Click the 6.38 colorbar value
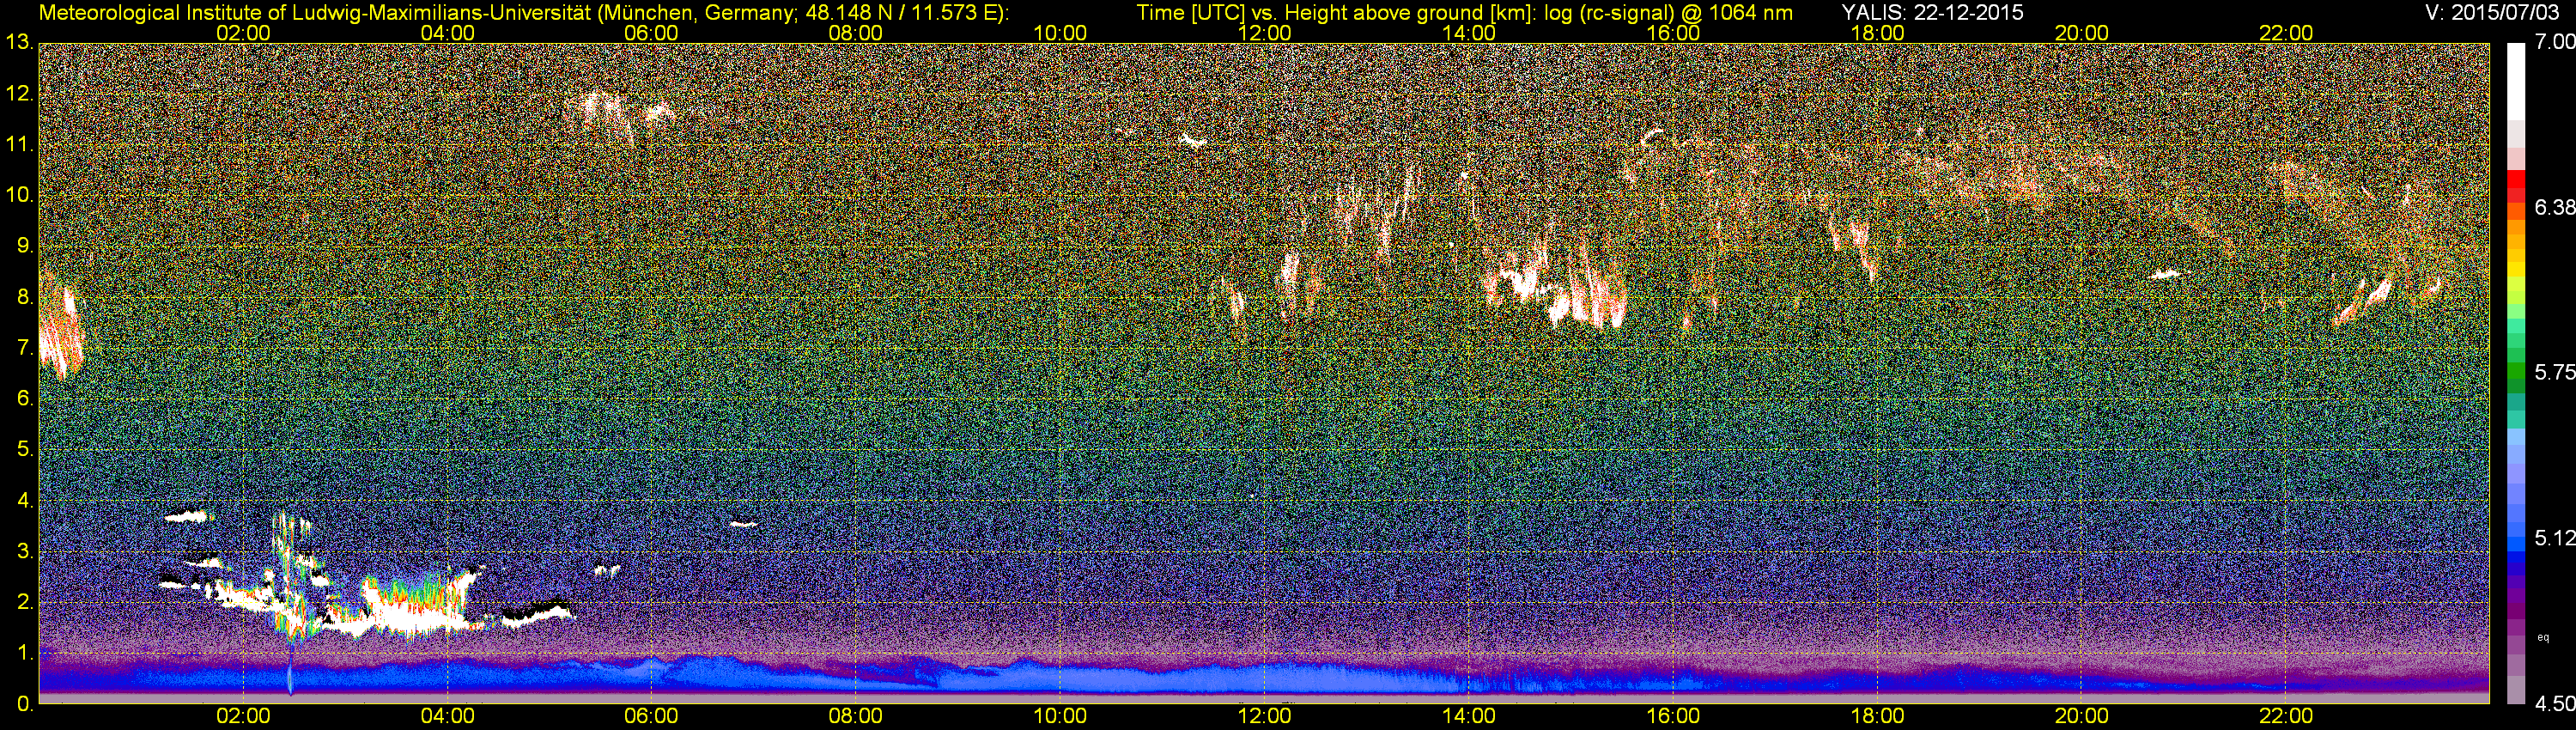 [x=2554, y=207]
